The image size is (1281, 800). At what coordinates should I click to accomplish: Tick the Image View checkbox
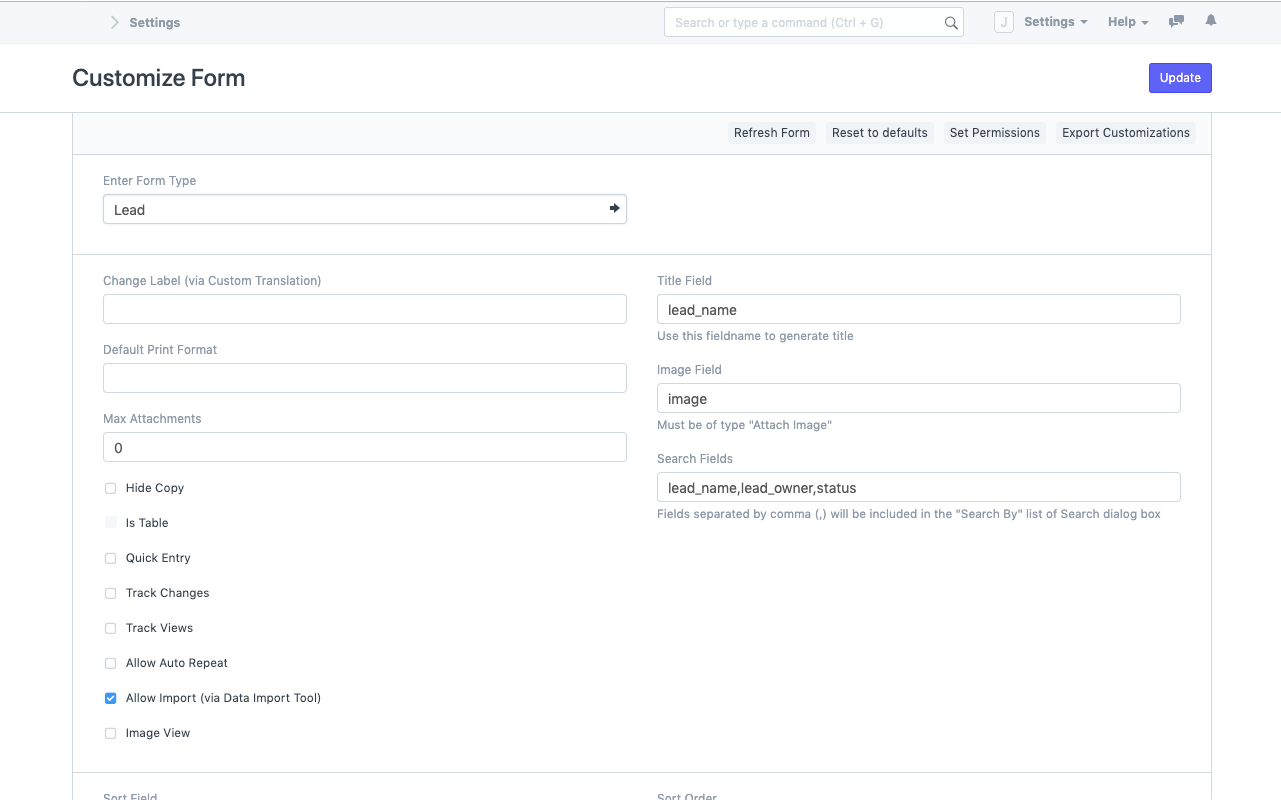(111, 733)
